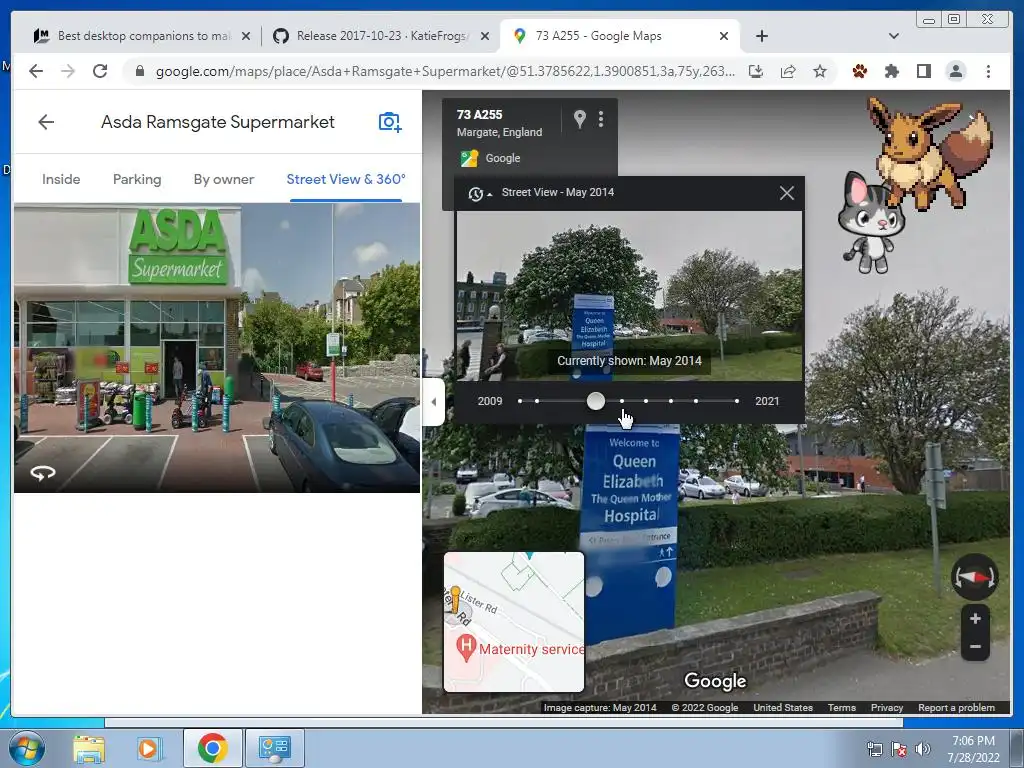Close the Release 2017-10-23 GitHub tab
Screen dimensions: 1024x768
click(485, 36)
